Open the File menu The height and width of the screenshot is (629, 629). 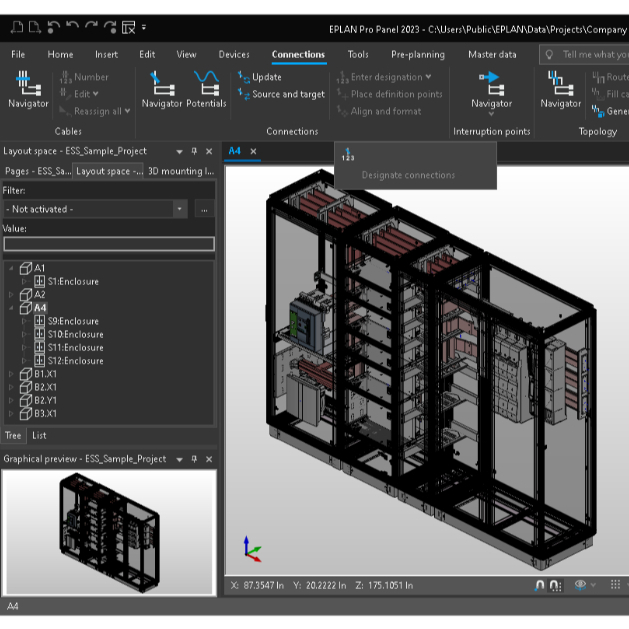[x=18, y=55]
